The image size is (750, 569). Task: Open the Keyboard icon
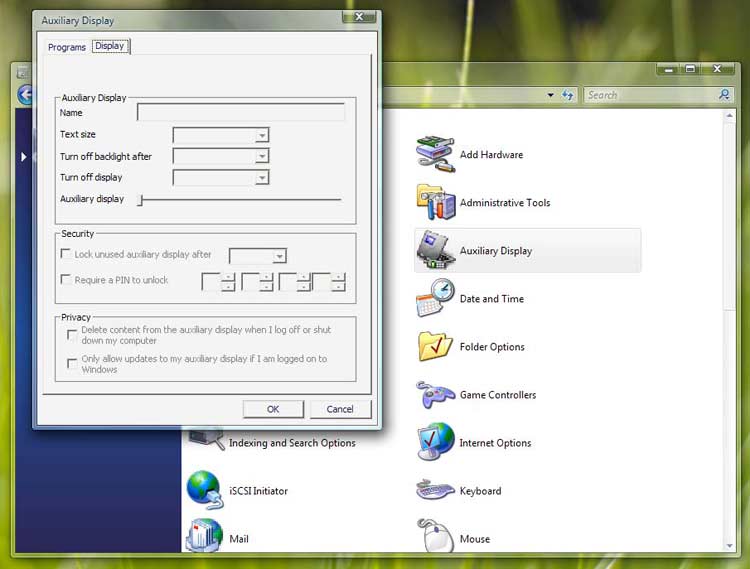tap(436, 490)
